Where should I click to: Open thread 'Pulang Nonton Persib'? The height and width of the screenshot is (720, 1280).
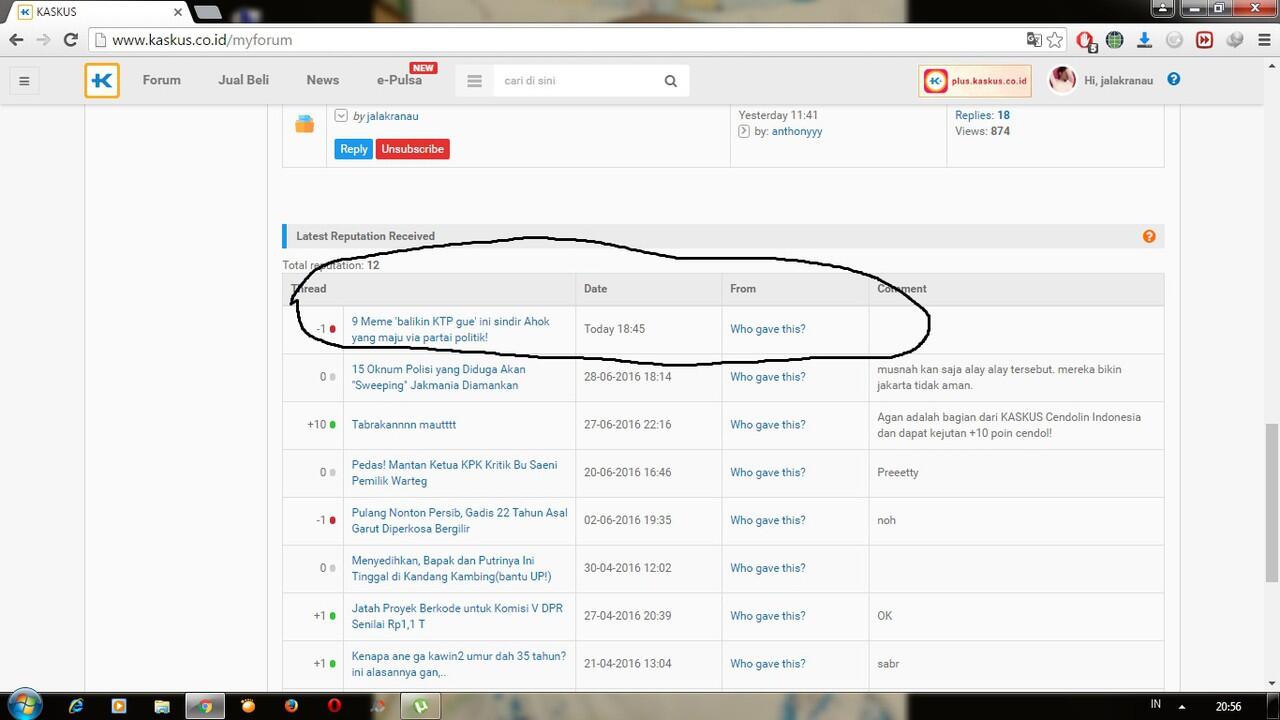tap(459, 521)
